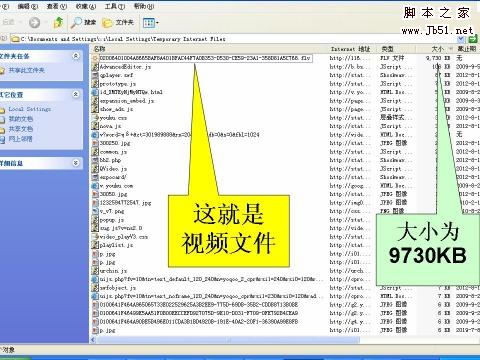This screenshot has width=480, height=360.
Task: Click the qplayer.swf file icon
Action: tap(95, 75)
